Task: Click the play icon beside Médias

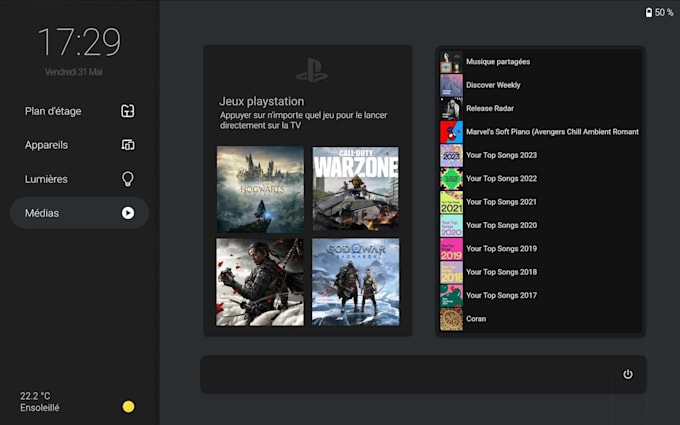Action: pos(128,213)
